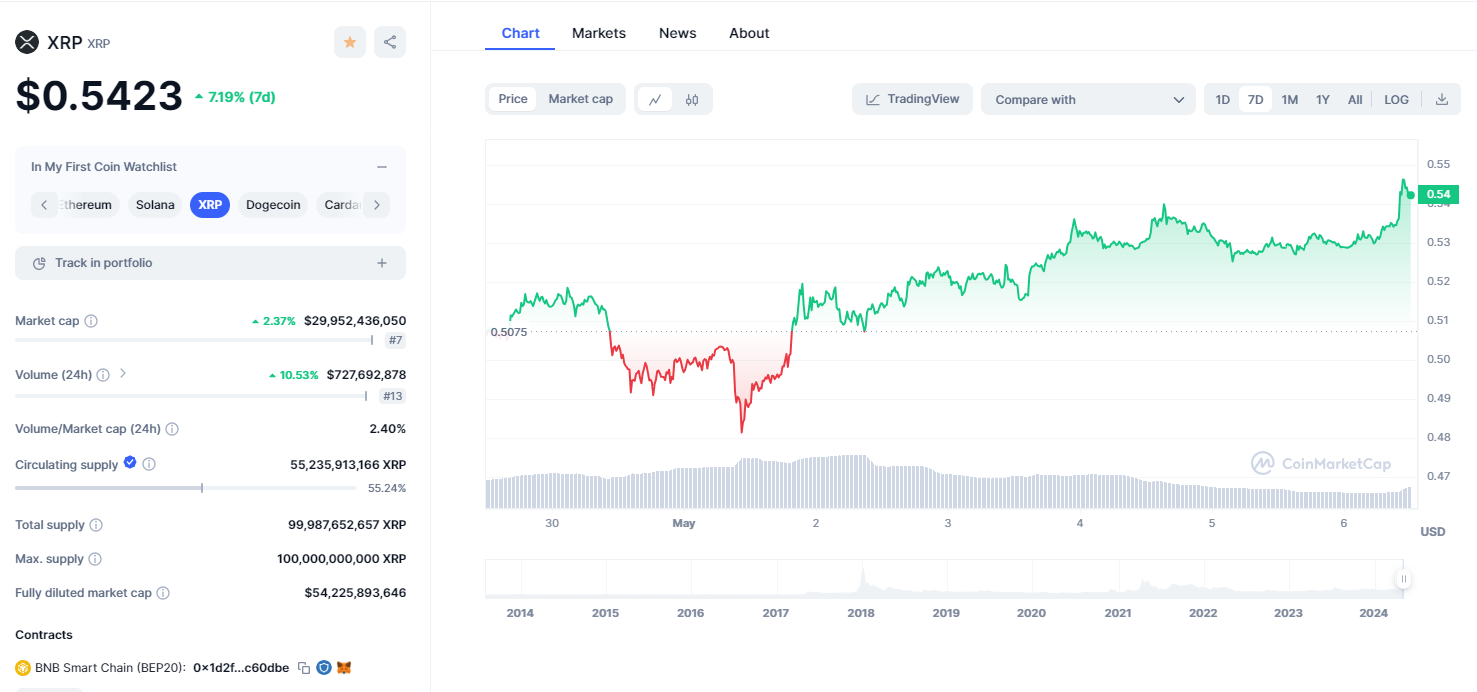The width and height of the screenshot is (1477, 692).
Task: Switch to the Markets tab
Action: pos(599,33)
